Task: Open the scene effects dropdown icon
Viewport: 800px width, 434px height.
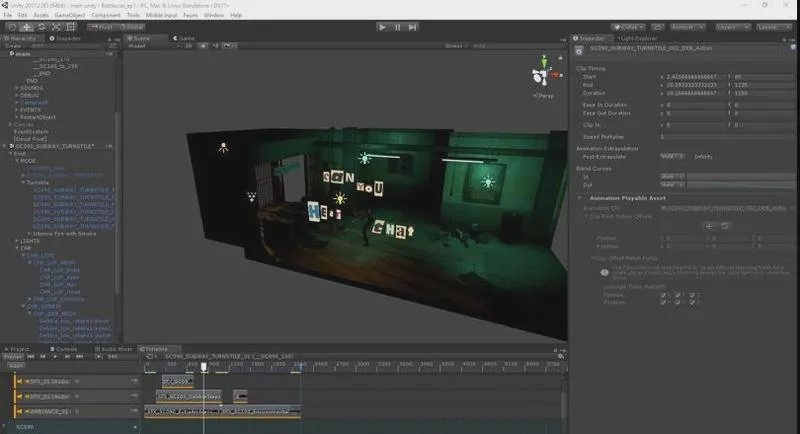Action: pyautogui.click(x=228, y=46)
